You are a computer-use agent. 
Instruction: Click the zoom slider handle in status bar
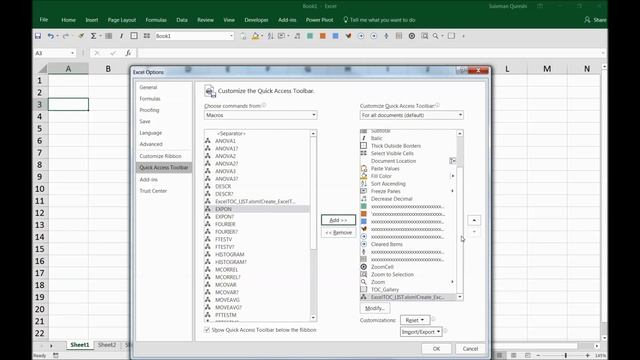(566, 356)
